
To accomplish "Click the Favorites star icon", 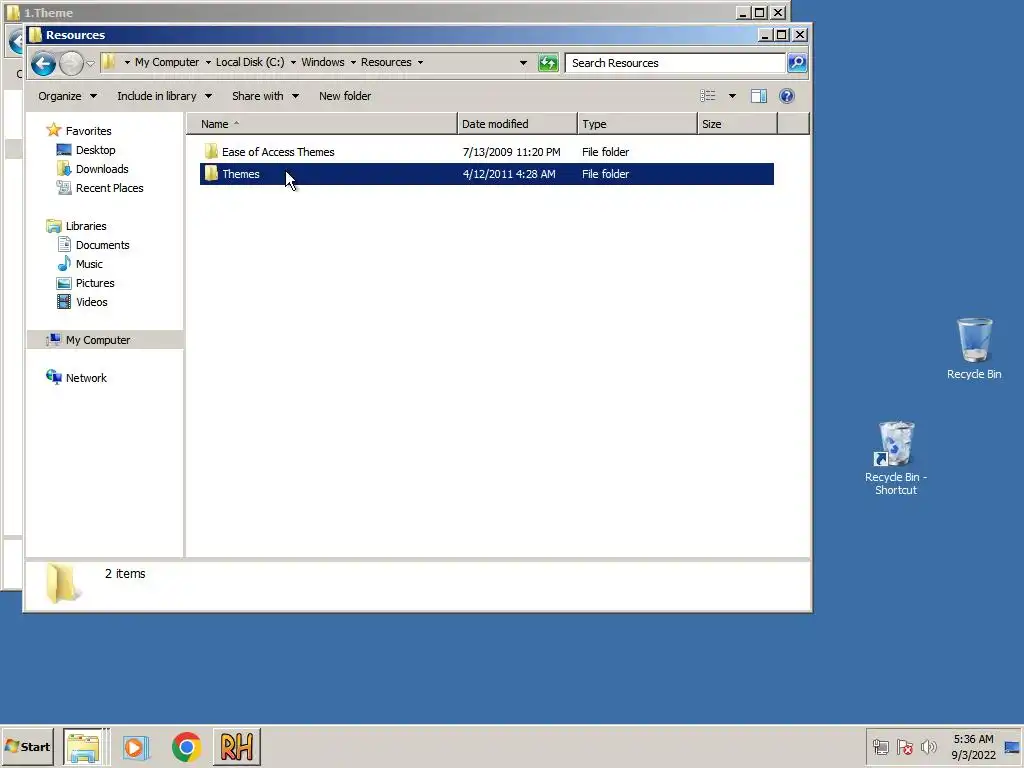I will 54,130.
